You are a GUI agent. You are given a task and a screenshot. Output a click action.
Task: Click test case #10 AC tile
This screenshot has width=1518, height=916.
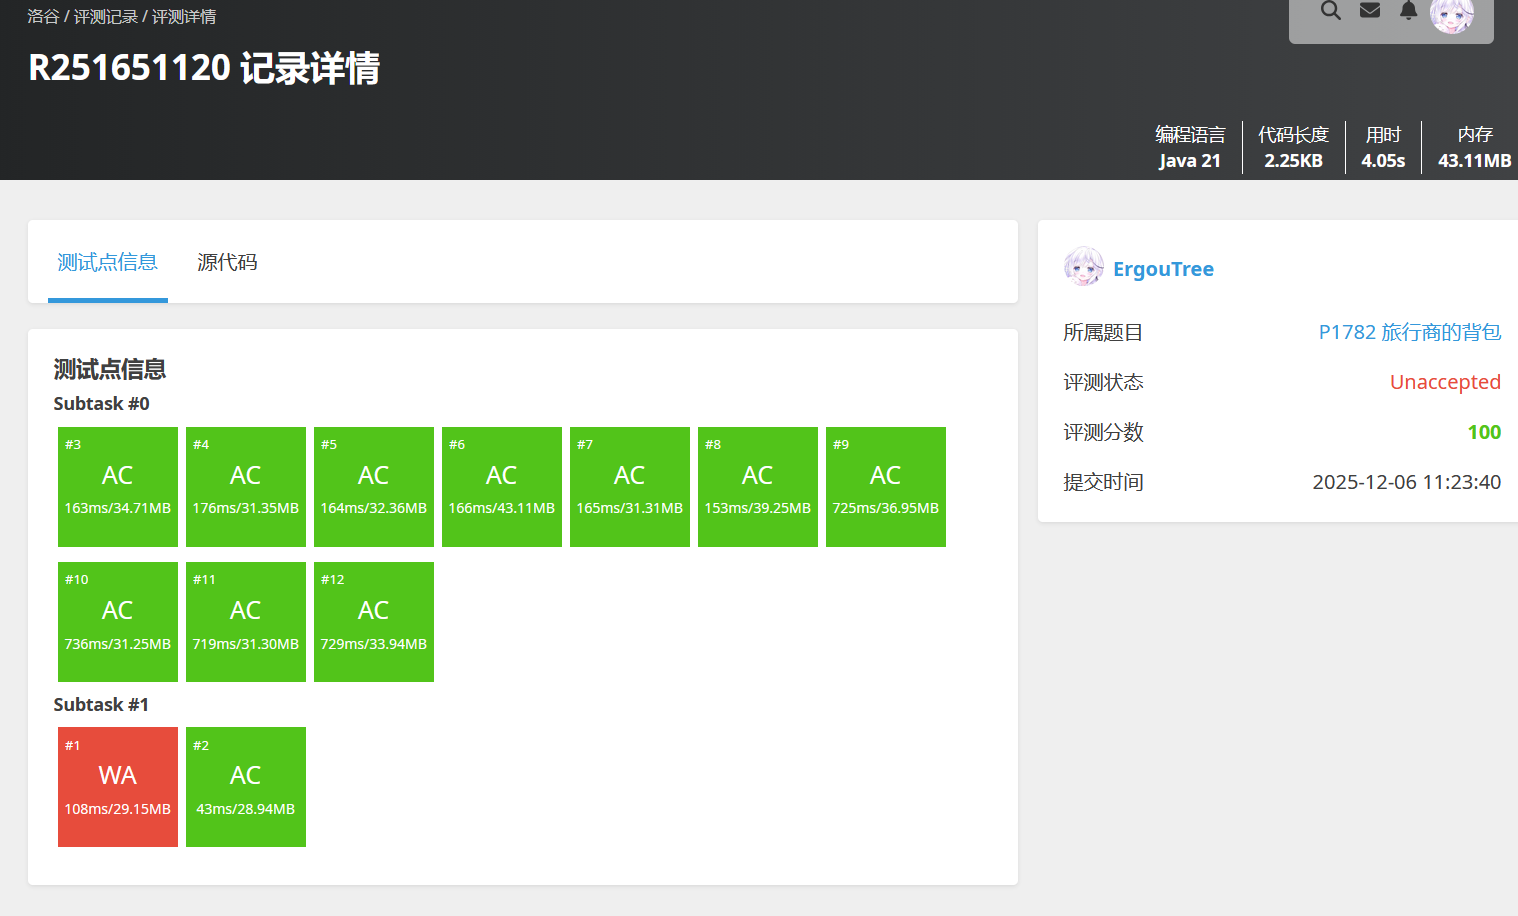click(x=118, y=622)
